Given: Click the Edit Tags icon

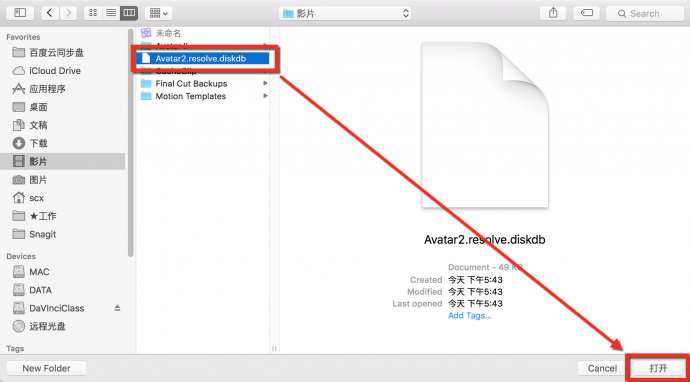Looking at the screenshot, I should point(587,13).
